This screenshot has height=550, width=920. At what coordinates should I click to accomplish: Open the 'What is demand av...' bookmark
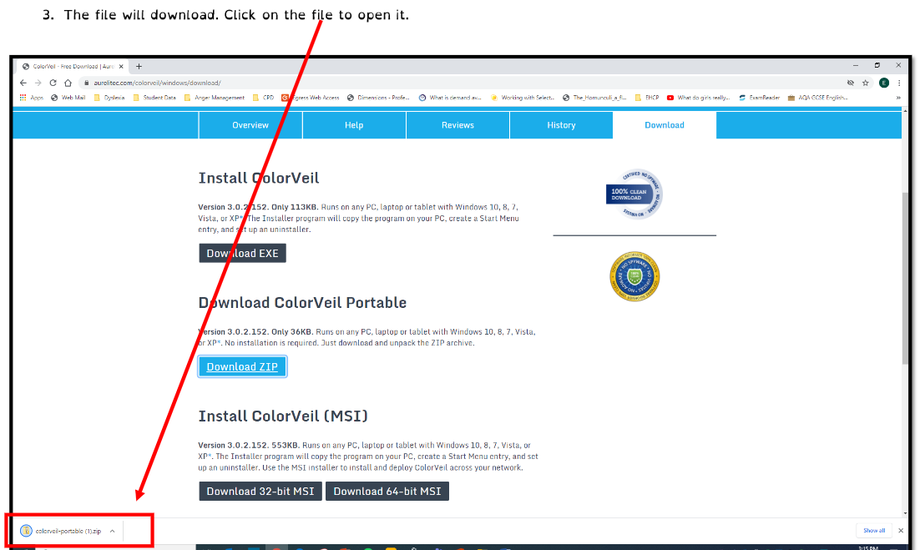click(x=450, y=97)
